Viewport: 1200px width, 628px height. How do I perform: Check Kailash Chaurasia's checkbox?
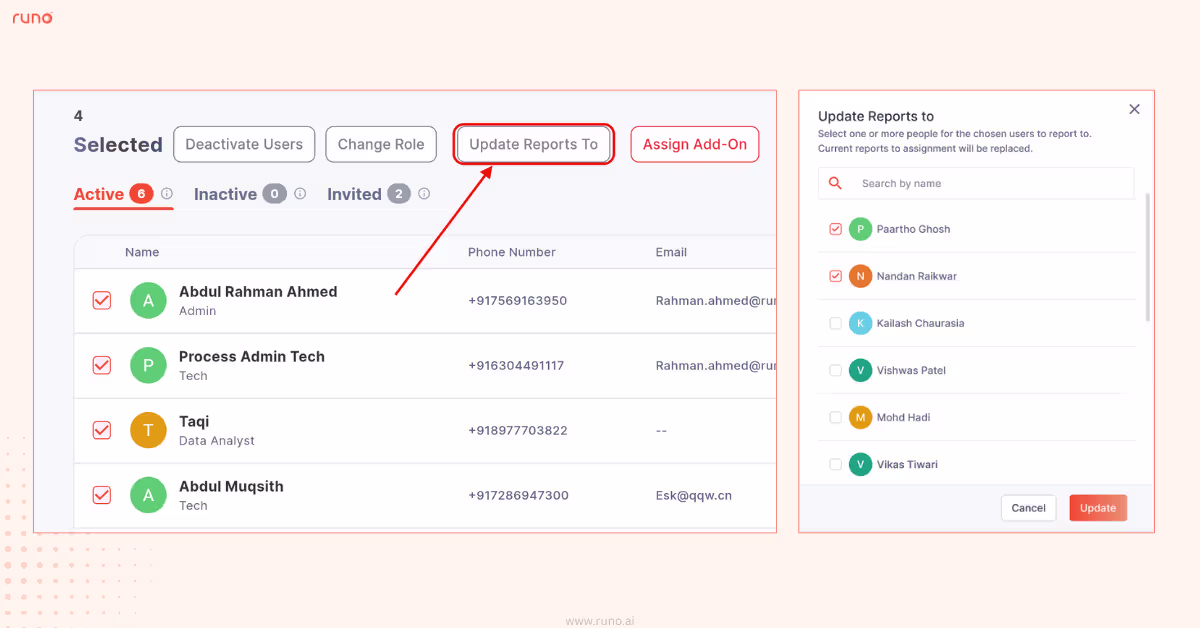[x=835, y=323]
